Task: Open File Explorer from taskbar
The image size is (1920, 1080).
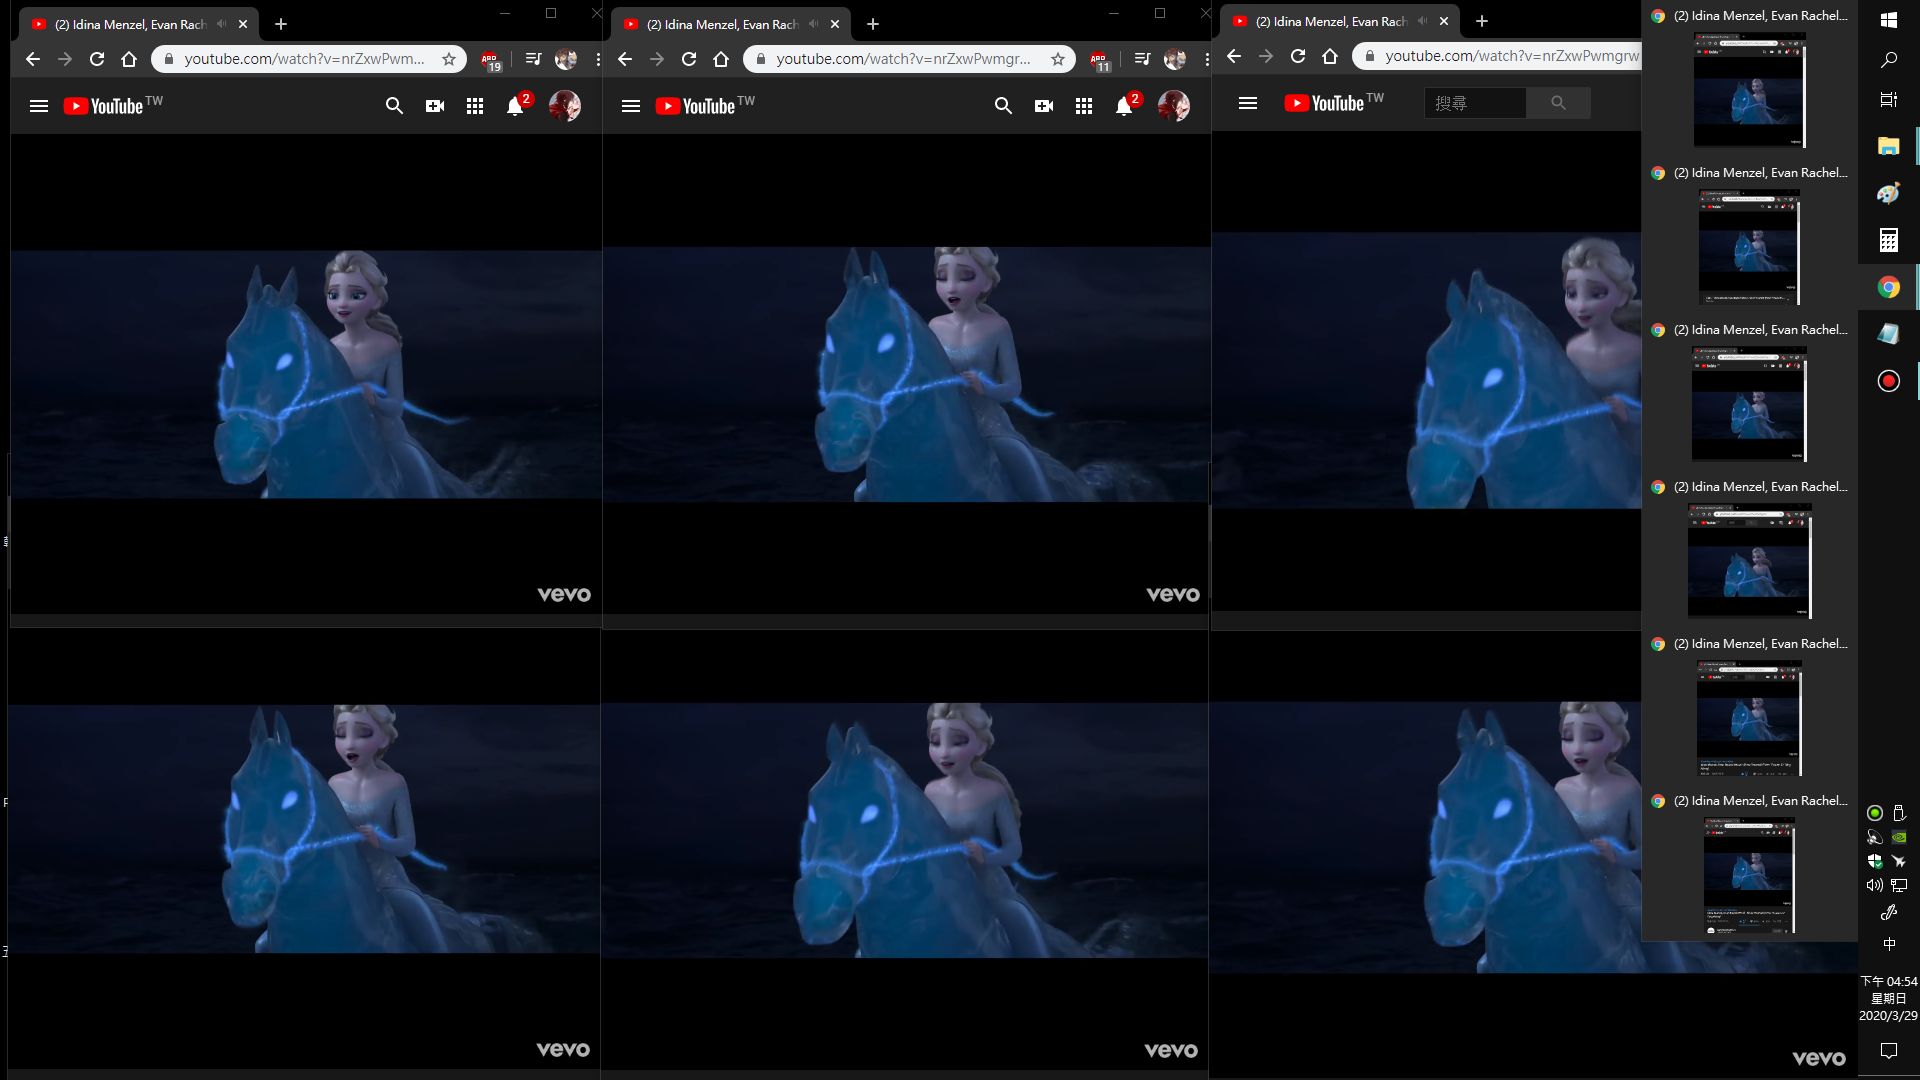Action: coord(1889,147)
